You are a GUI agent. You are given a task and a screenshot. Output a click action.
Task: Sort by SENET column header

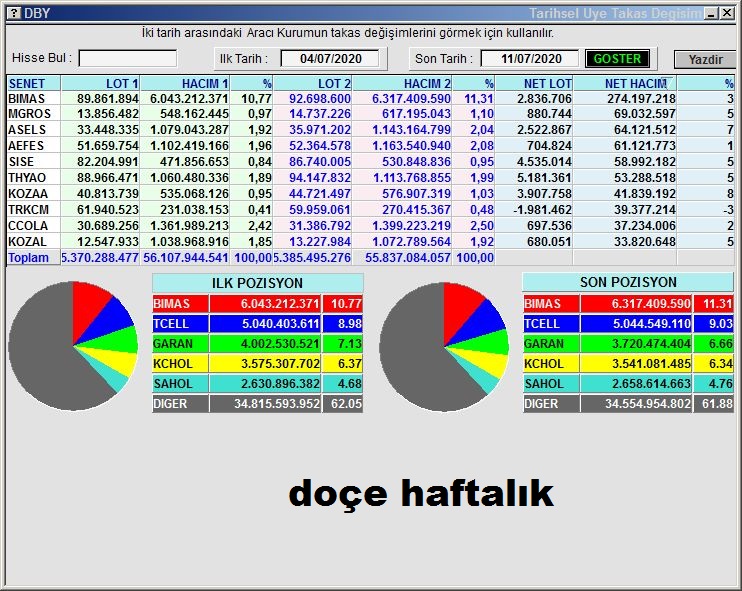pos(33,83)
